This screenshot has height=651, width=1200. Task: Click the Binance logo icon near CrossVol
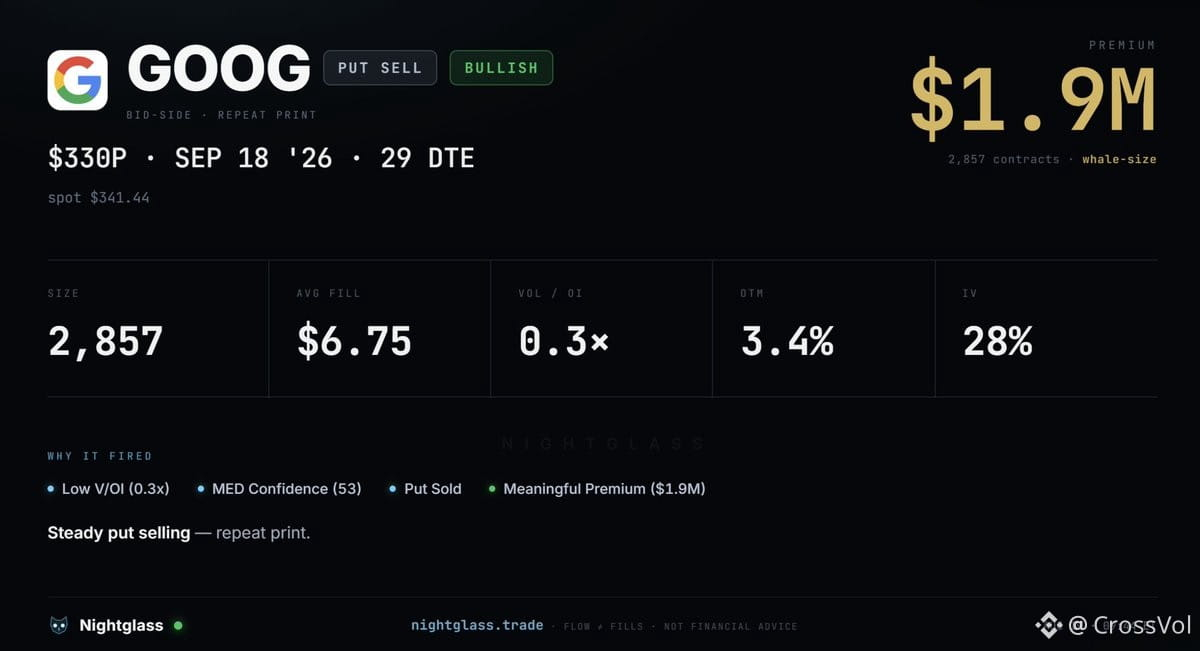pos(1048,626)
